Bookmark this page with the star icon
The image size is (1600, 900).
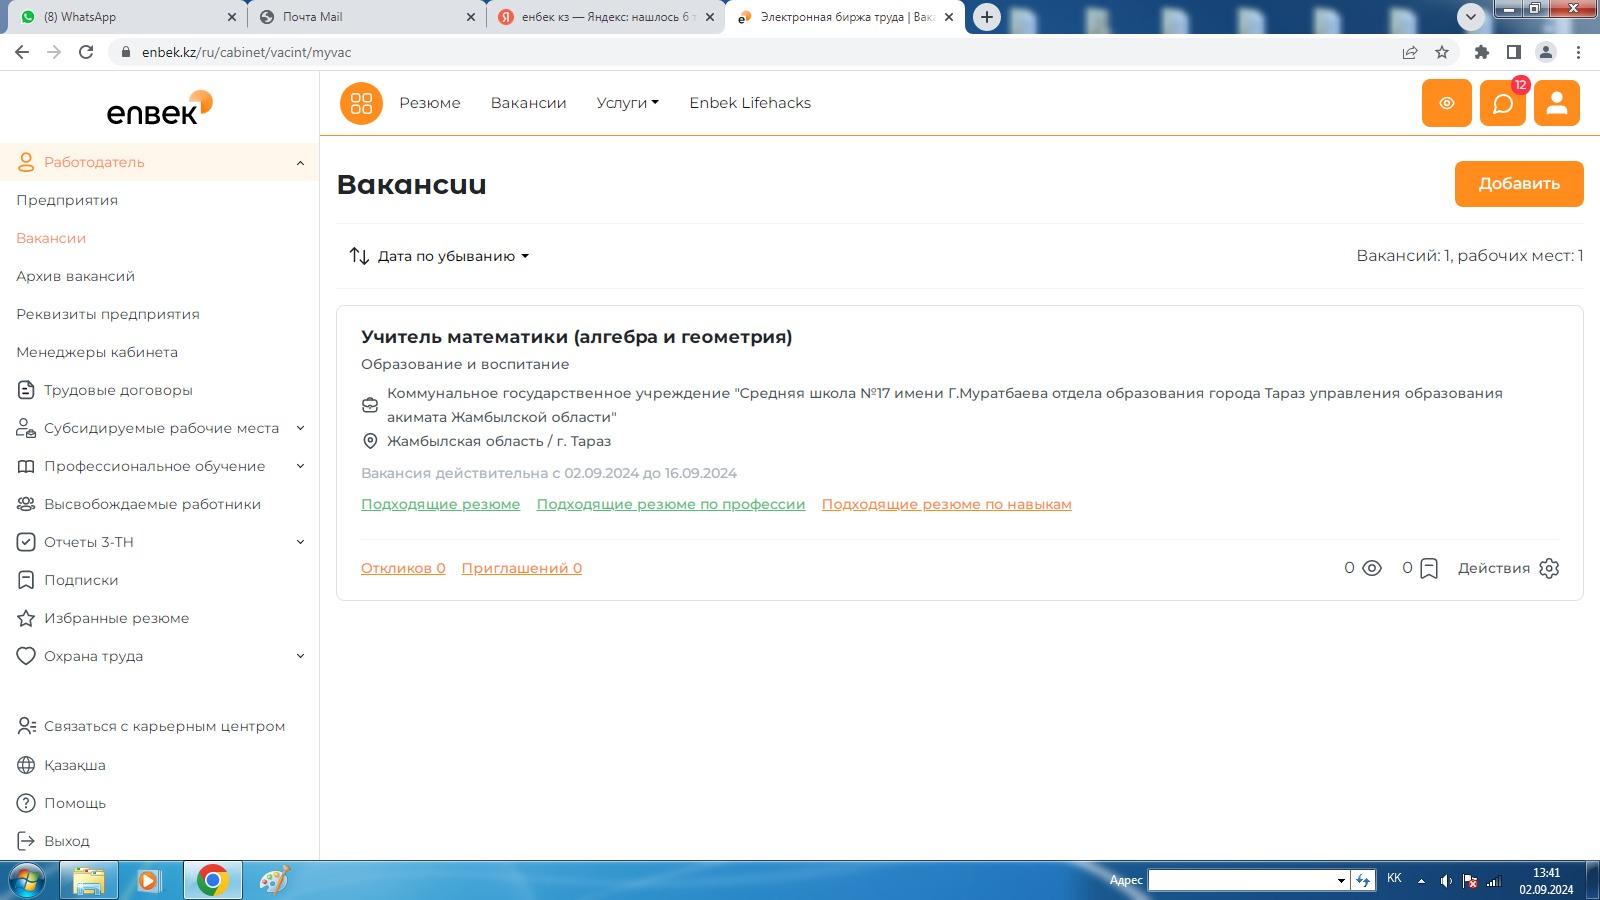click(x=1442, y=52)
